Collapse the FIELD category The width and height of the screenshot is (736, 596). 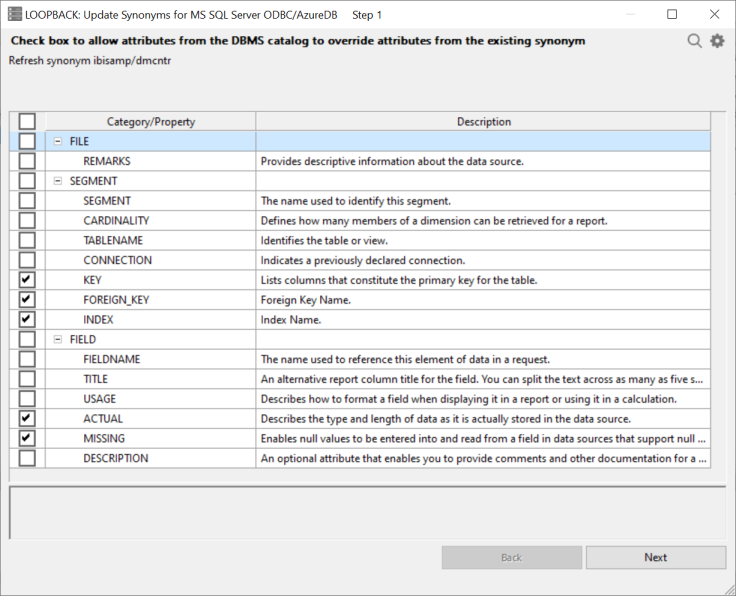(x=58, y=340)
